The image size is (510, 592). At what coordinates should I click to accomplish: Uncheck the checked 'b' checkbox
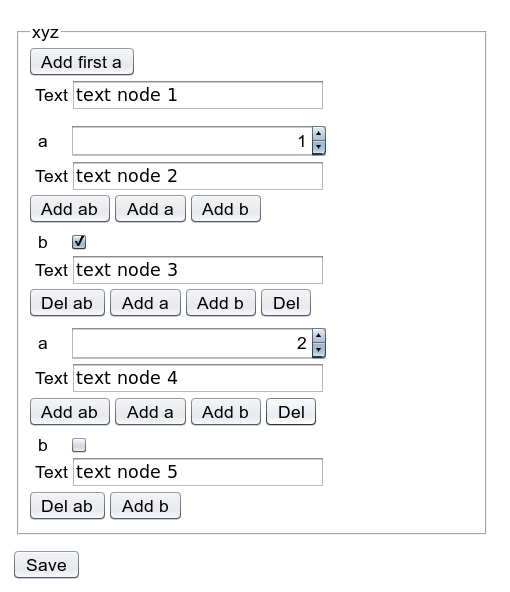[x=79, y=242]
